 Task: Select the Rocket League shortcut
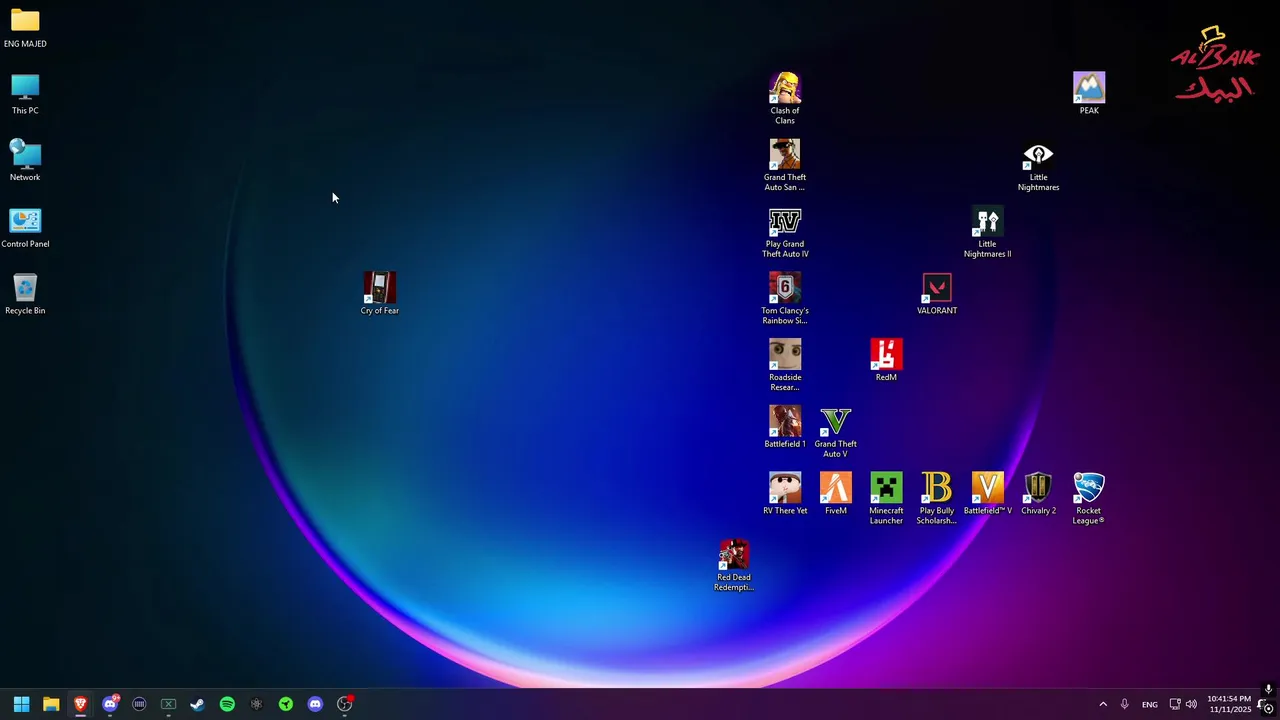(1089, 499)
